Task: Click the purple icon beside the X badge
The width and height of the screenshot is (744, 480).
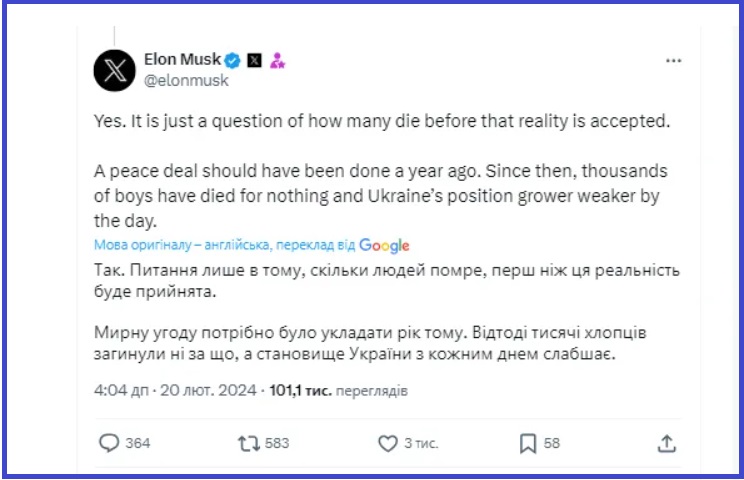Action: (x=277, y=60)
